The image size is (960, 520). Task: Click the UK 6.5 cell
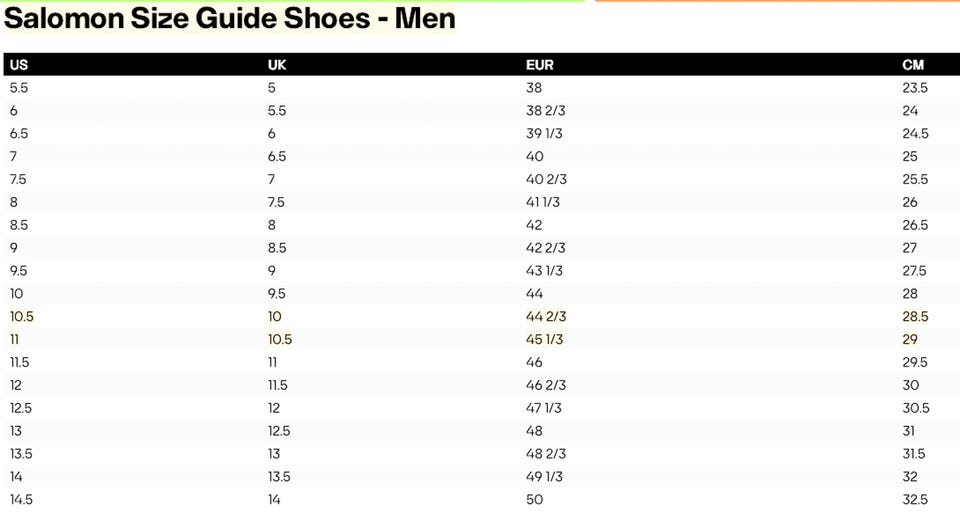coord(277,156)
